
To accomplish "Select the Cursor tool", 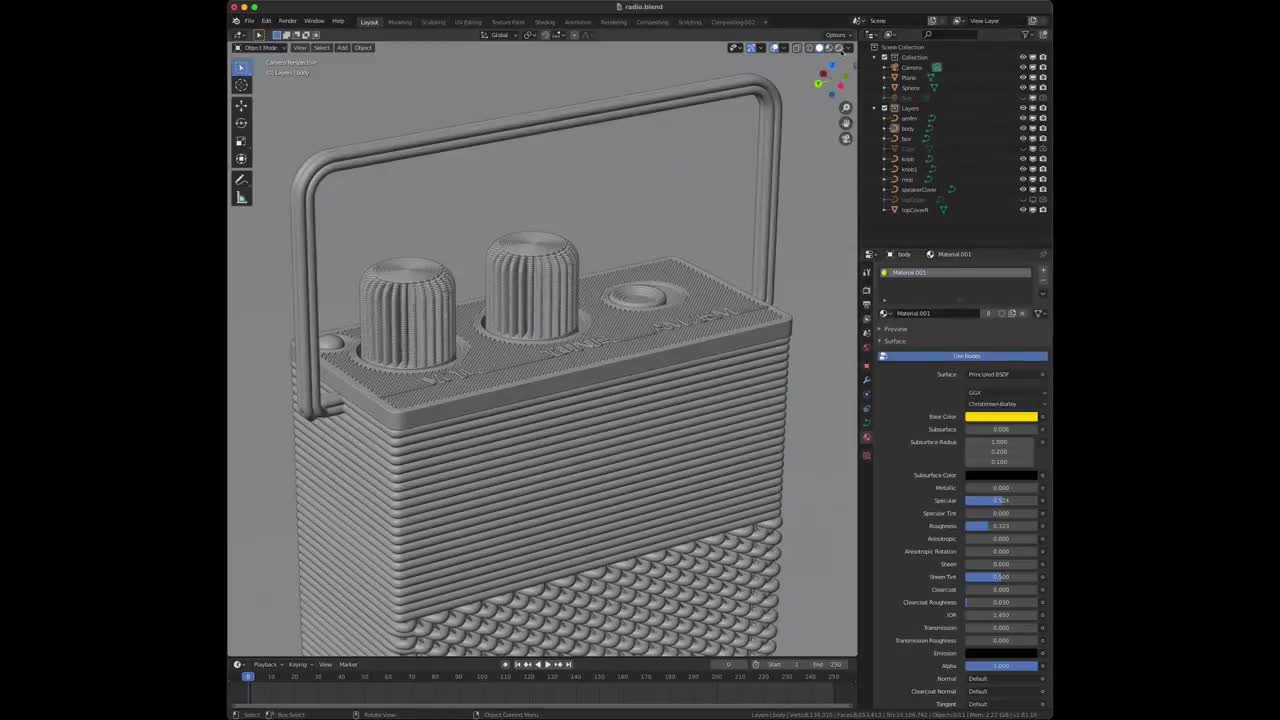I will point(241,86).
